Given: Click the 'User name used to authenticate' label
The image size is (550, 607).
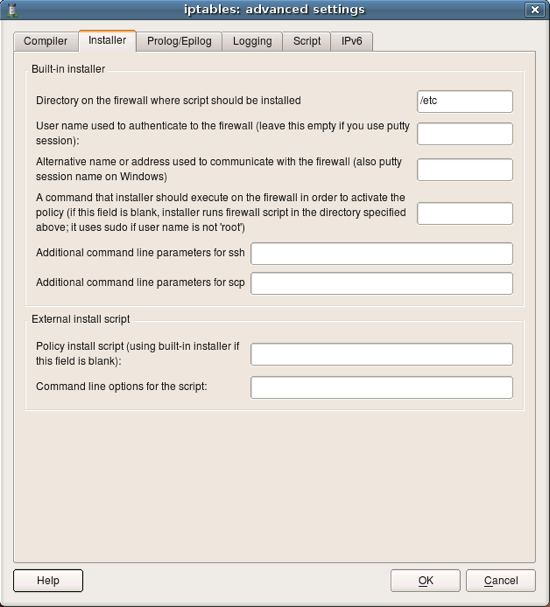Looking at the screenshot, I should (223, 133).
